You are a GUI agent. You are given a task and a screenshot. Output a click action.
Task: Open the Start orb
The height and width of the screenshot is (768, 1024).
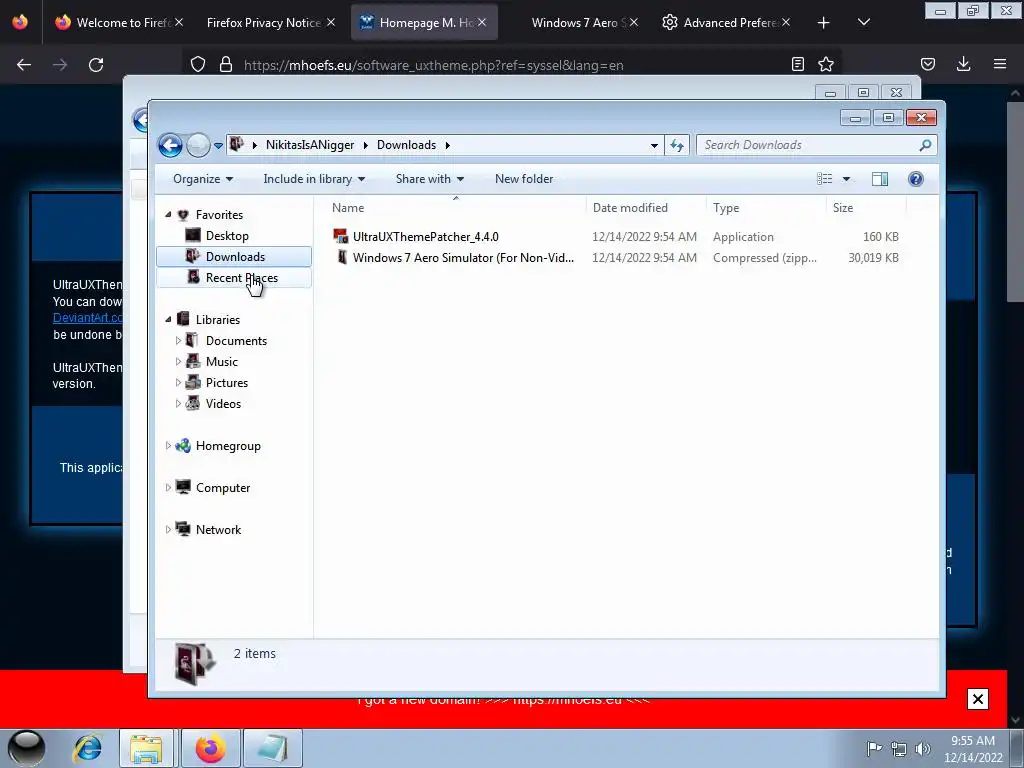point(26,748)
